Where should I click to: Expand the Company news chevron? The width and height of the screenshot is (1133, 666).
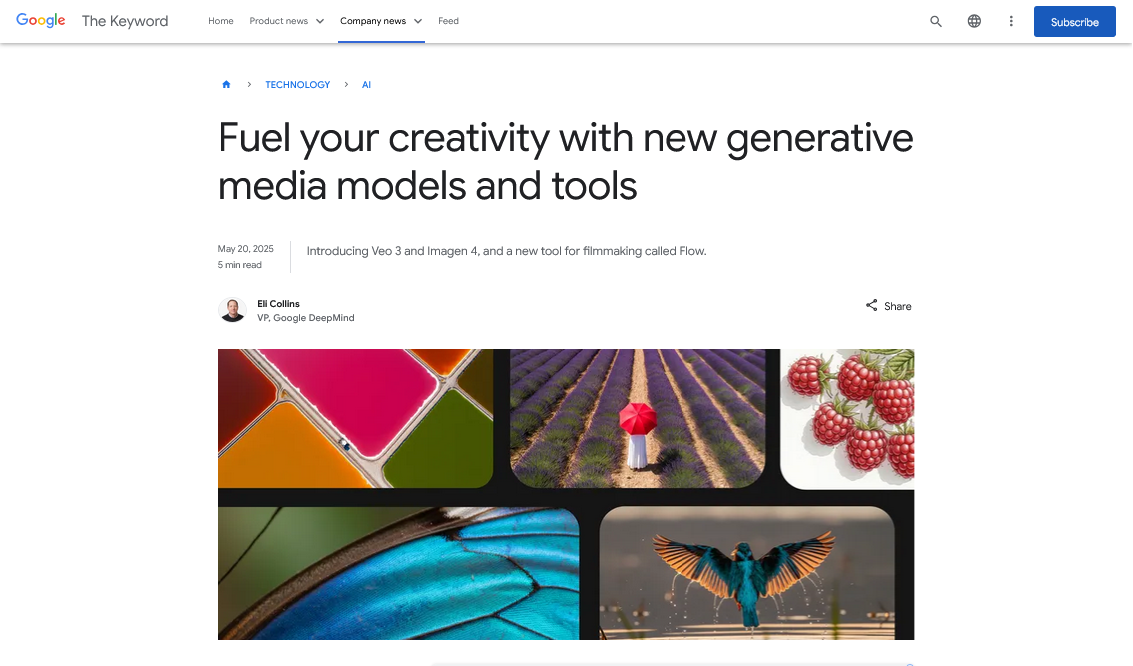(x=418, y=21)
